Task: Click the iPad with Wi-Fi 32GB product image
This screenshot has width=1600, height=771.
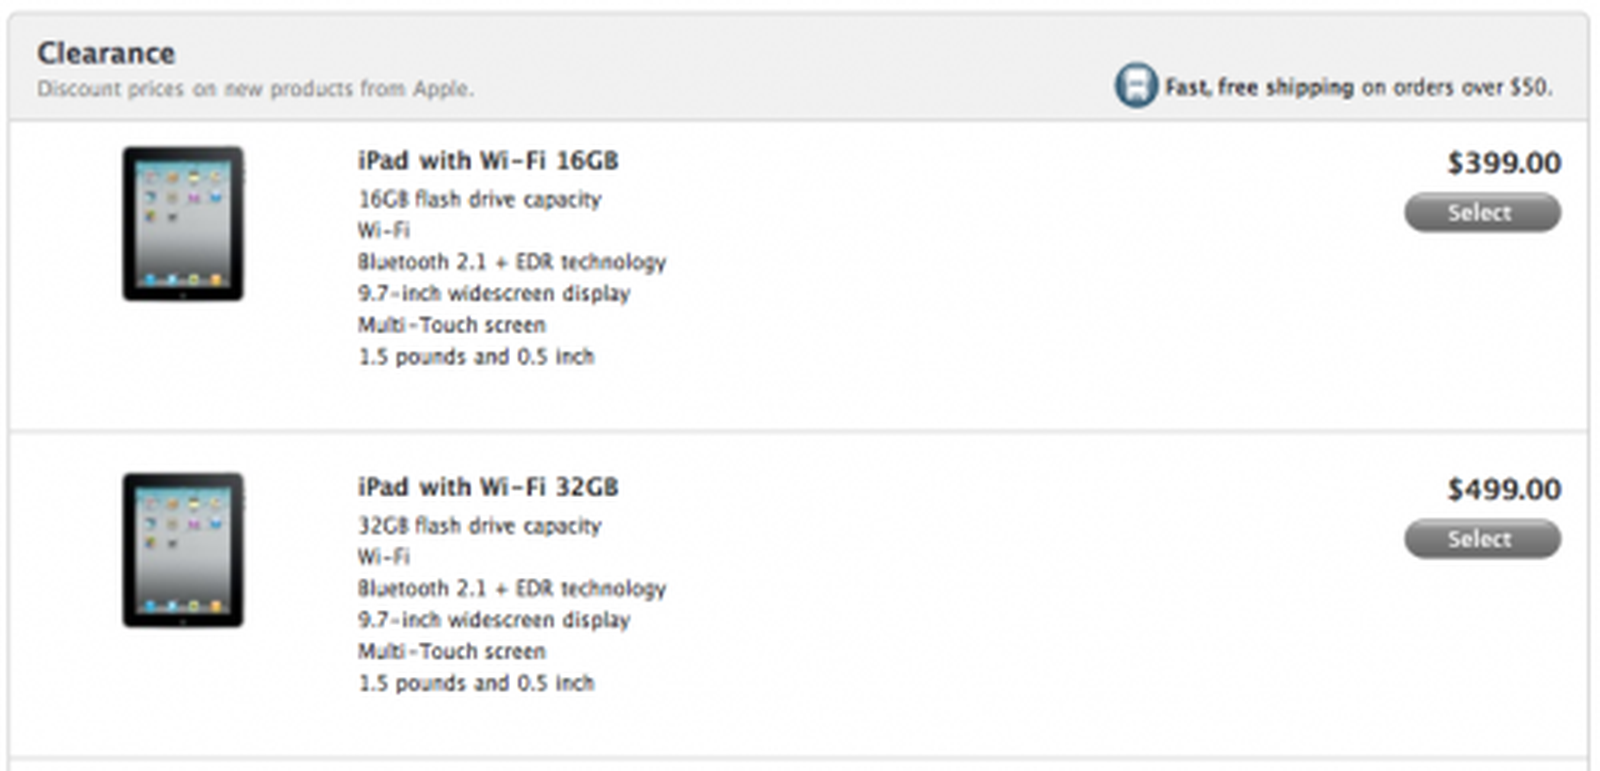Action: point(183,549)
